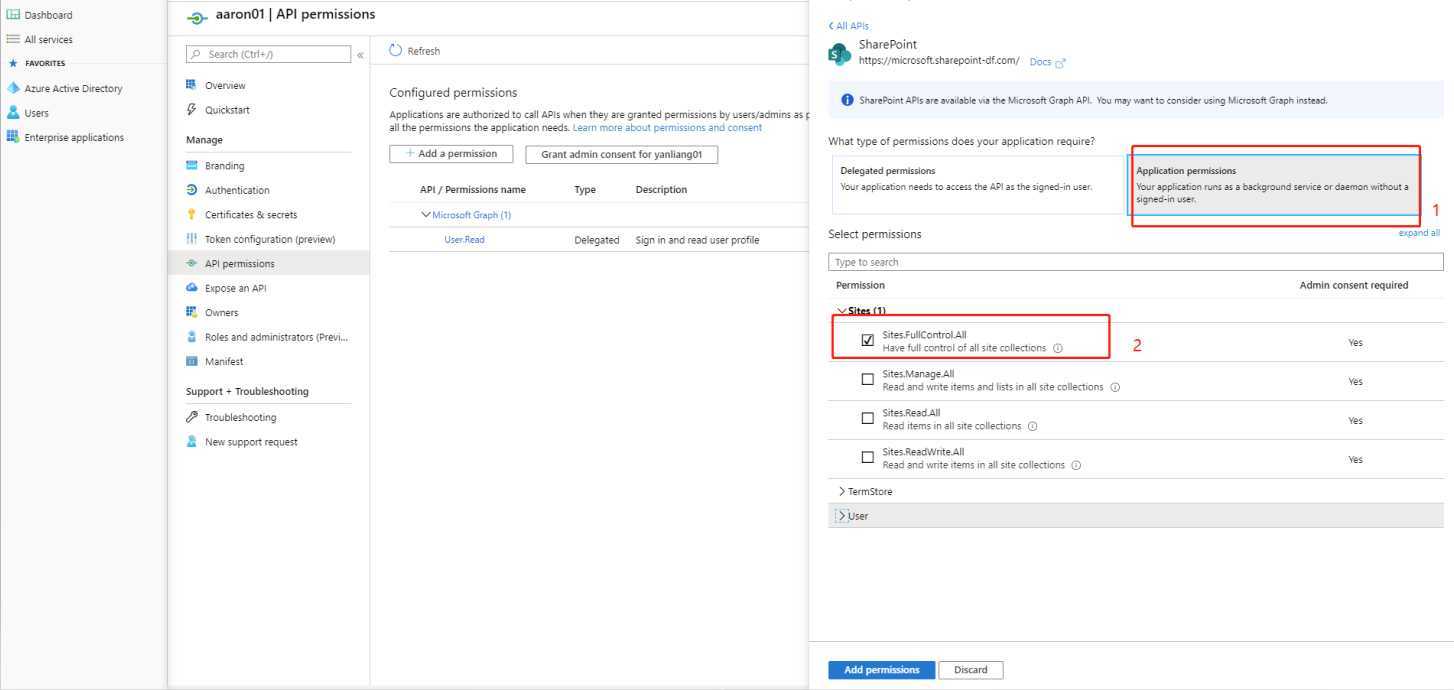Open the SharePoint Docs link
This screenshot has height=690, width=1454.
[x=1040, y=62]
